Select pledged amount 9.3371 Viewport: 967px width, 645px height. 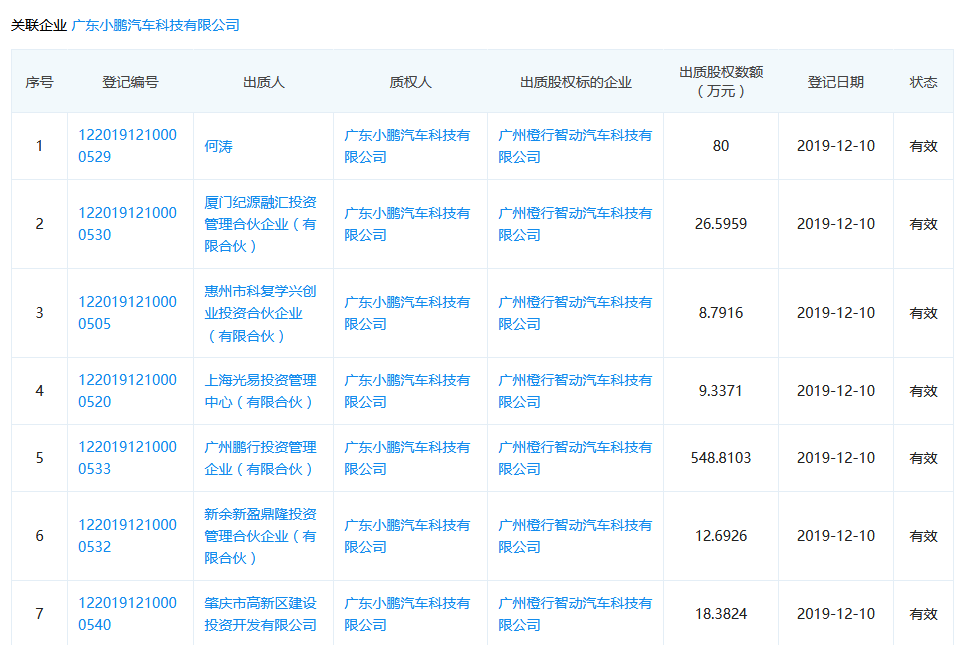[x=721, y=391]
